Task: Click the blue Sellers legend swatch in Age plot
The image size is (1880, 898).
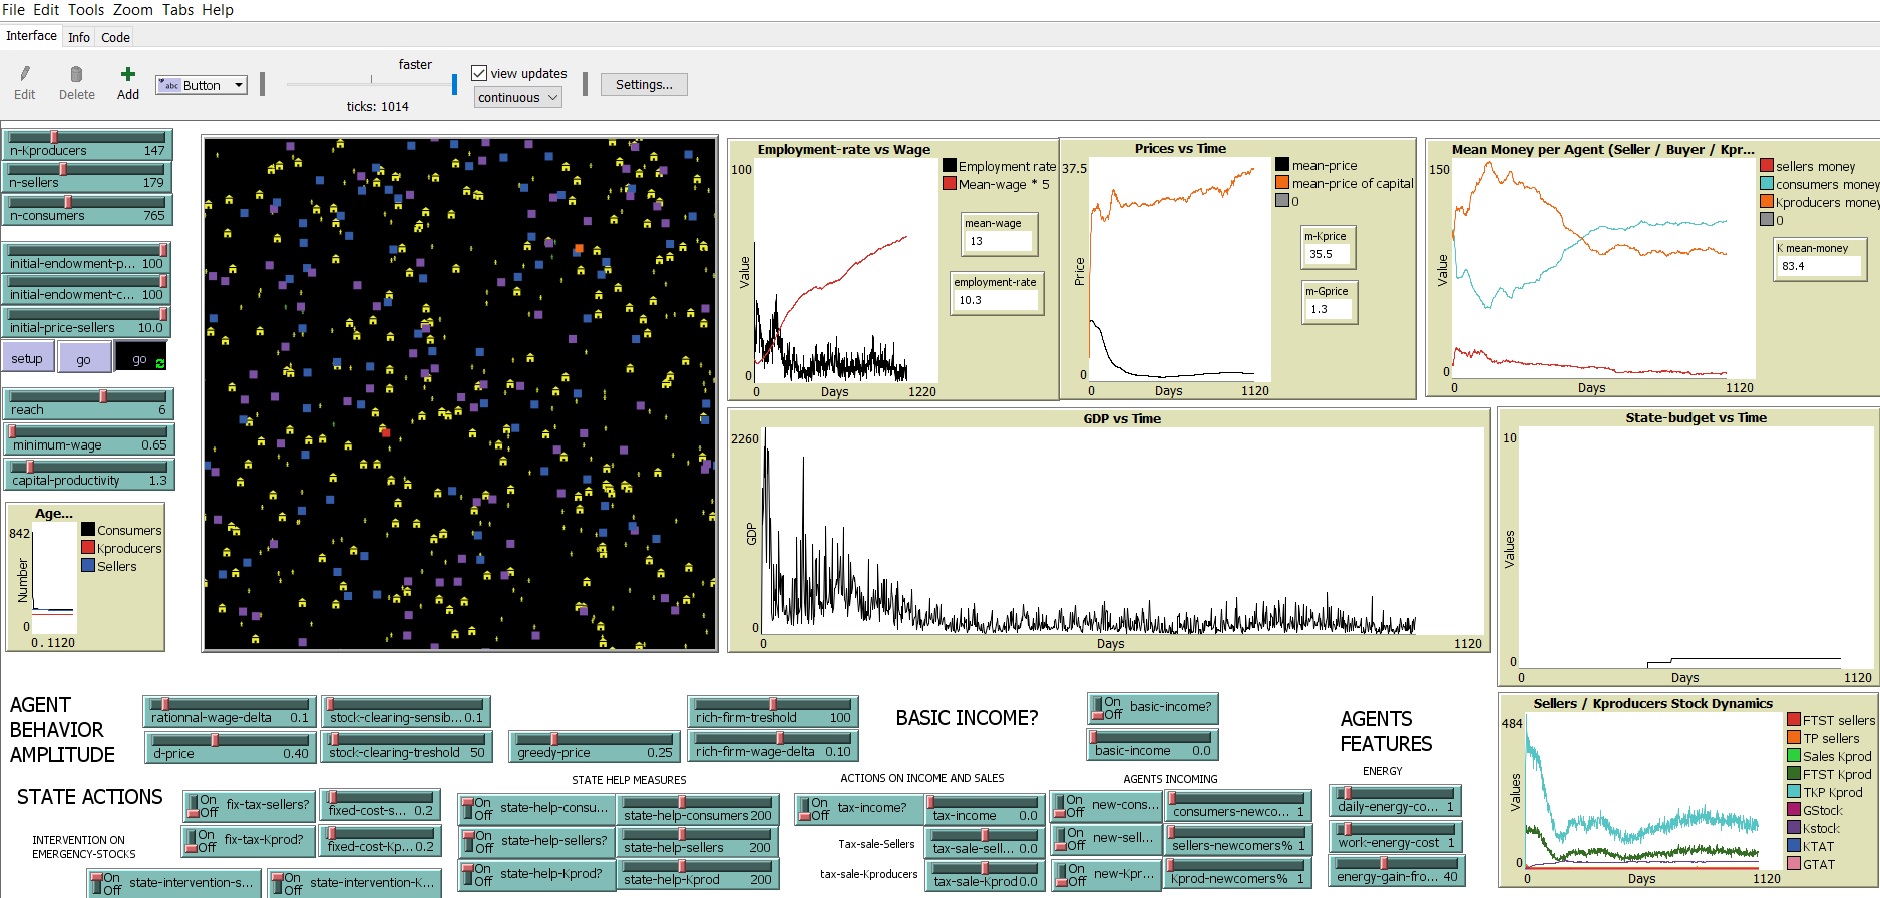Action: (88, 566)
